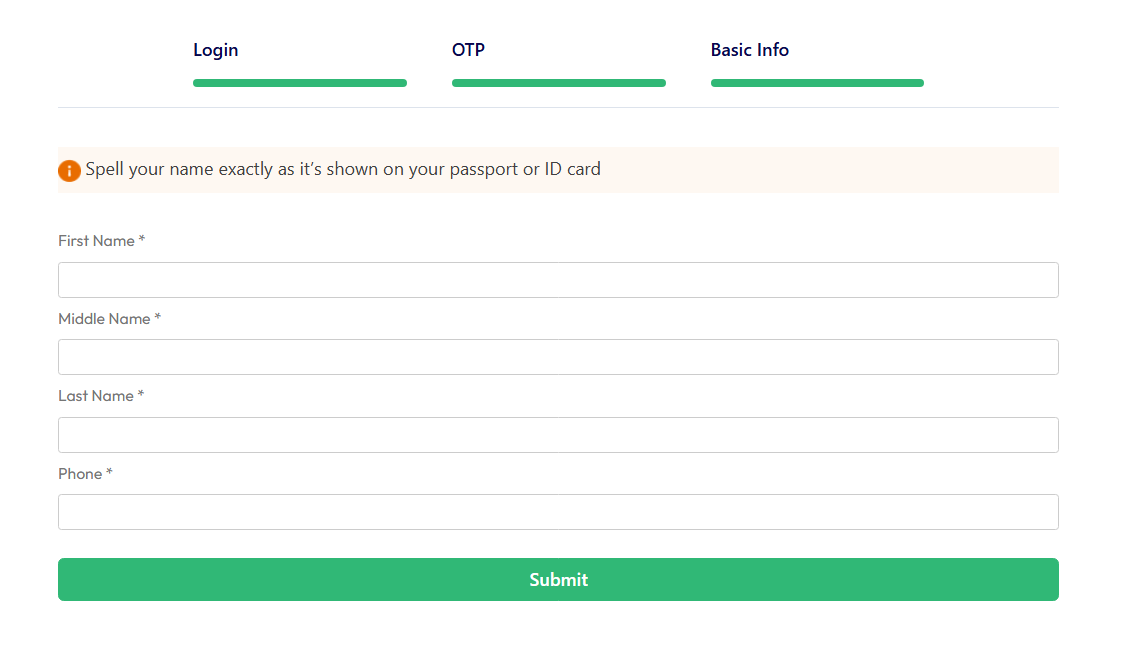Click the required asterisk beside Middle Name

click(157, 318)
